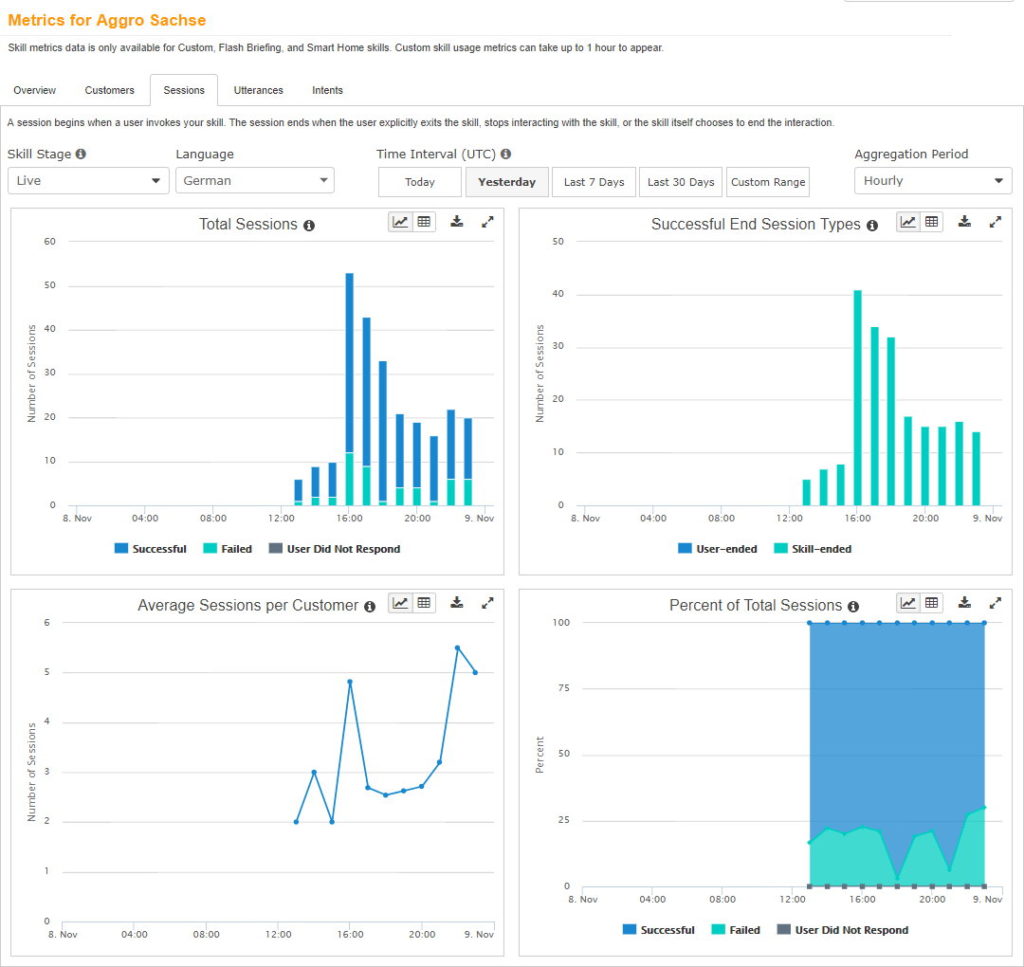The height and width of the screenshot is (967, 1024).
Task: Open info icon beside Successful End Session Types
Action: (872, 225)
